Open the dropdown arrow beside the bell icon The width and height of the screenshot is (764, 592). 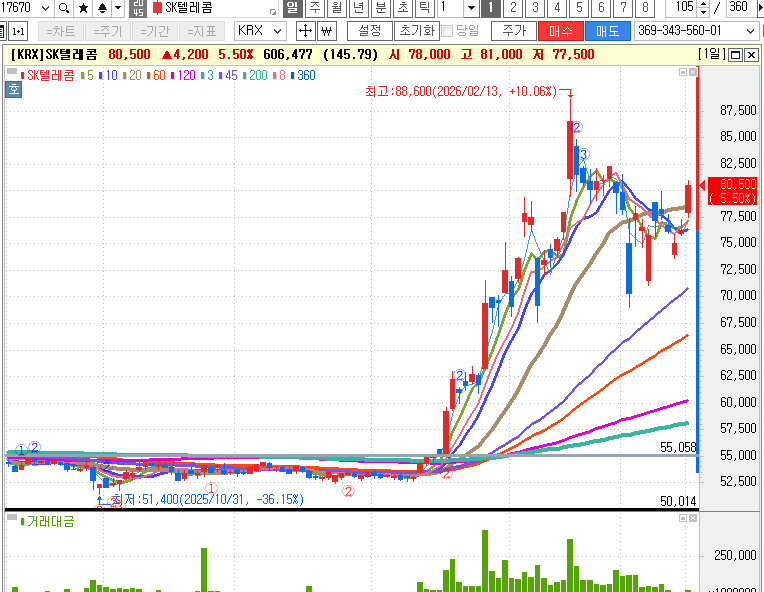tap(118, 8)
